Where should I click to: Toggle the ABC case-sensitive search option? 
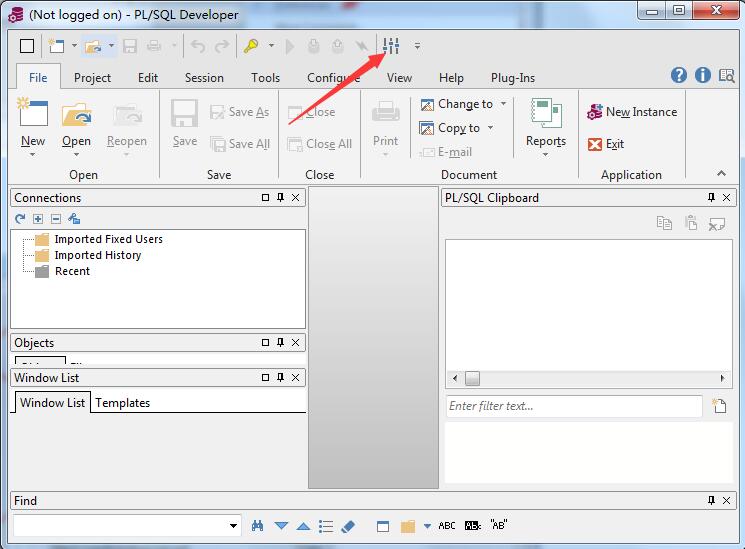446,526
